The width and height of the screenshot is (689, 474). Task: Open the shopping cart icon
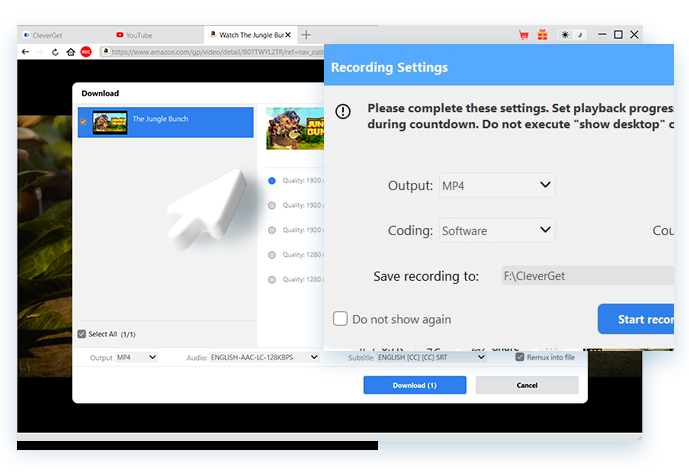[x=523, y=35]
